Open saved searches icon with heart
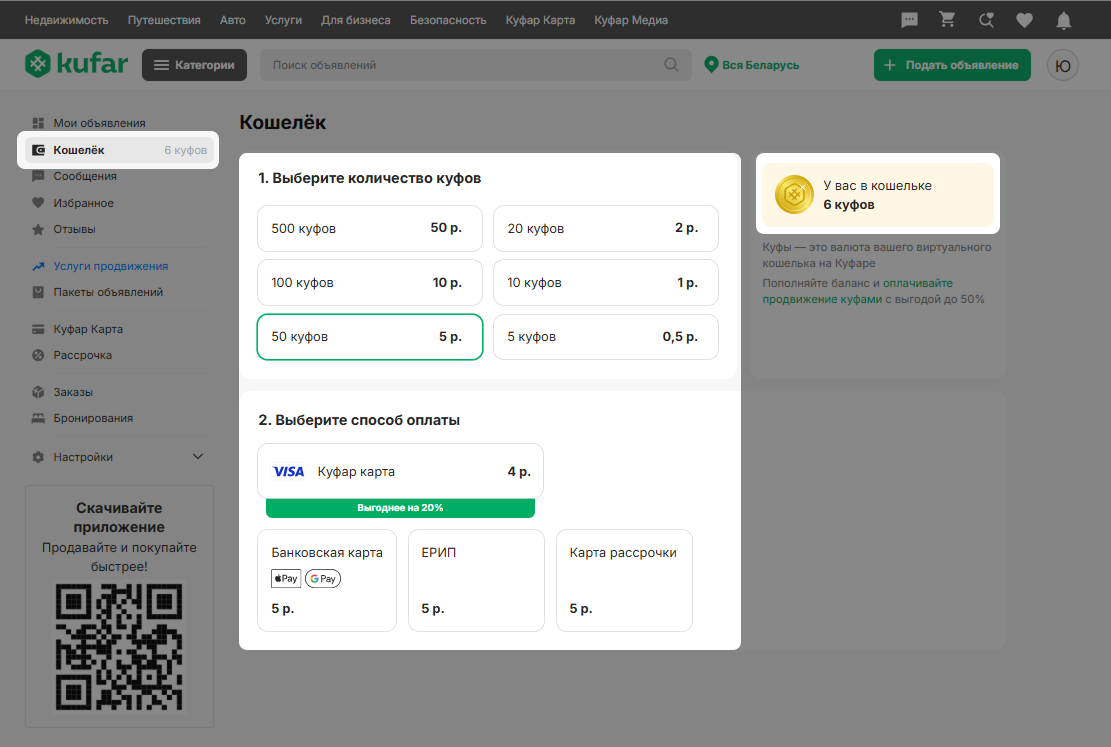 point(986,20)
